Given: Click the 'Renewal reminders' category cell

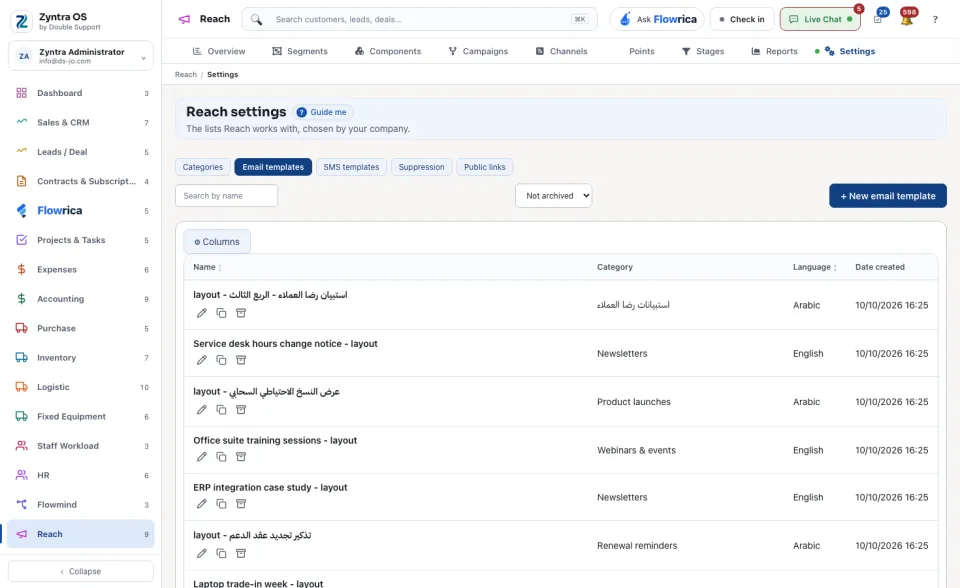Looking at the screenshot, I should click(x=637, y=546).
